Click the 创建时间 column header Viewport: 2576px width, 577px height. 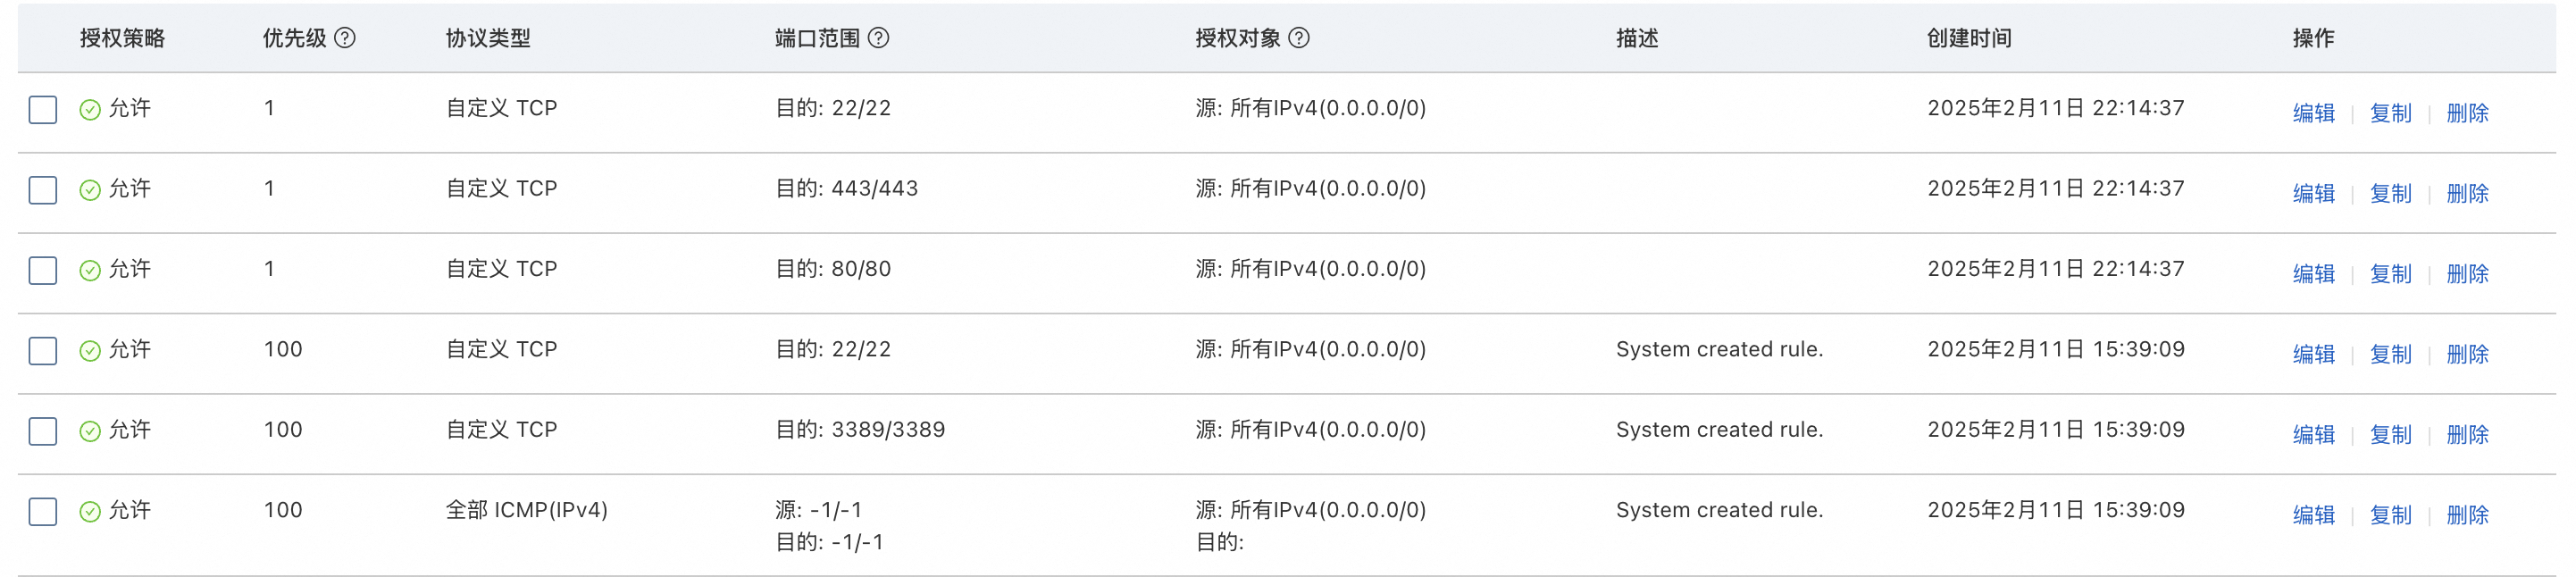1968,38
